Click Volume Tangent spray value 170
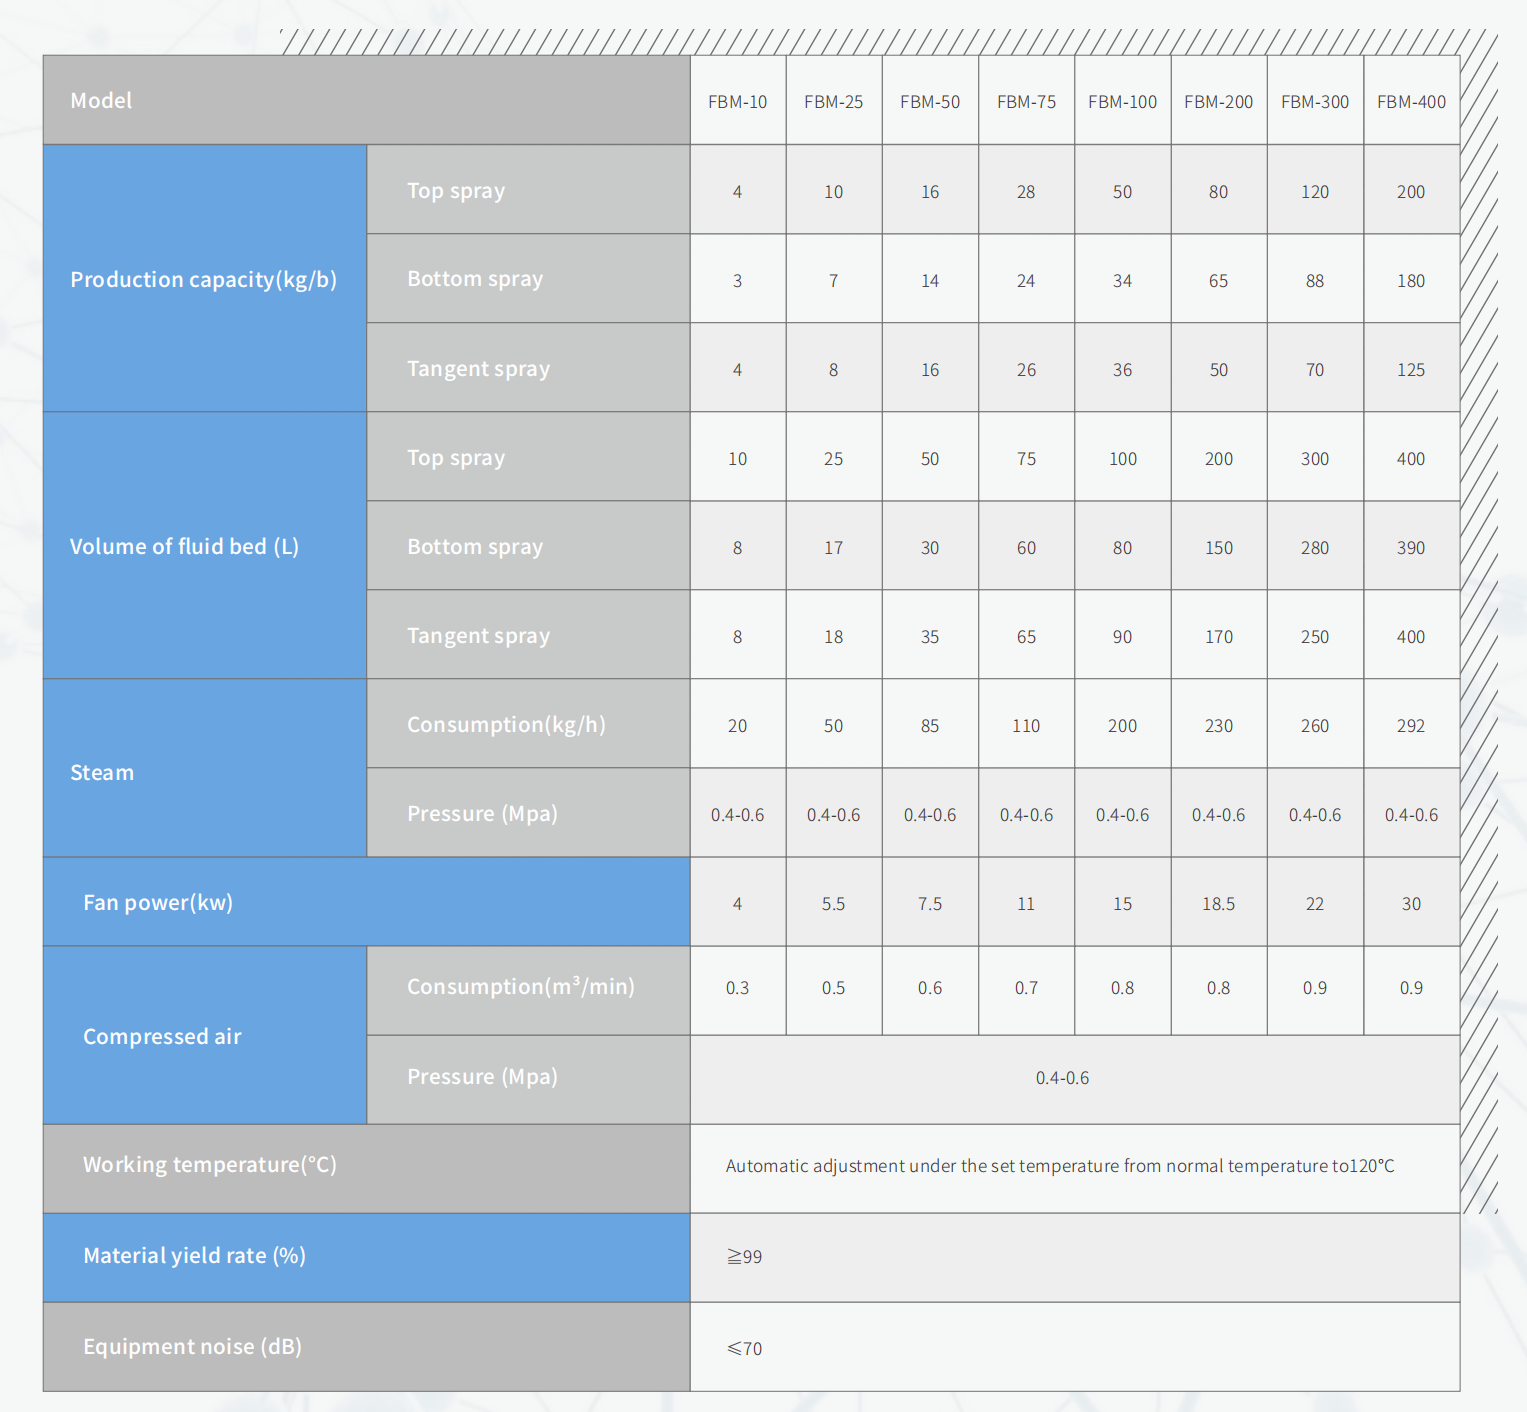 coord(1219,636)
